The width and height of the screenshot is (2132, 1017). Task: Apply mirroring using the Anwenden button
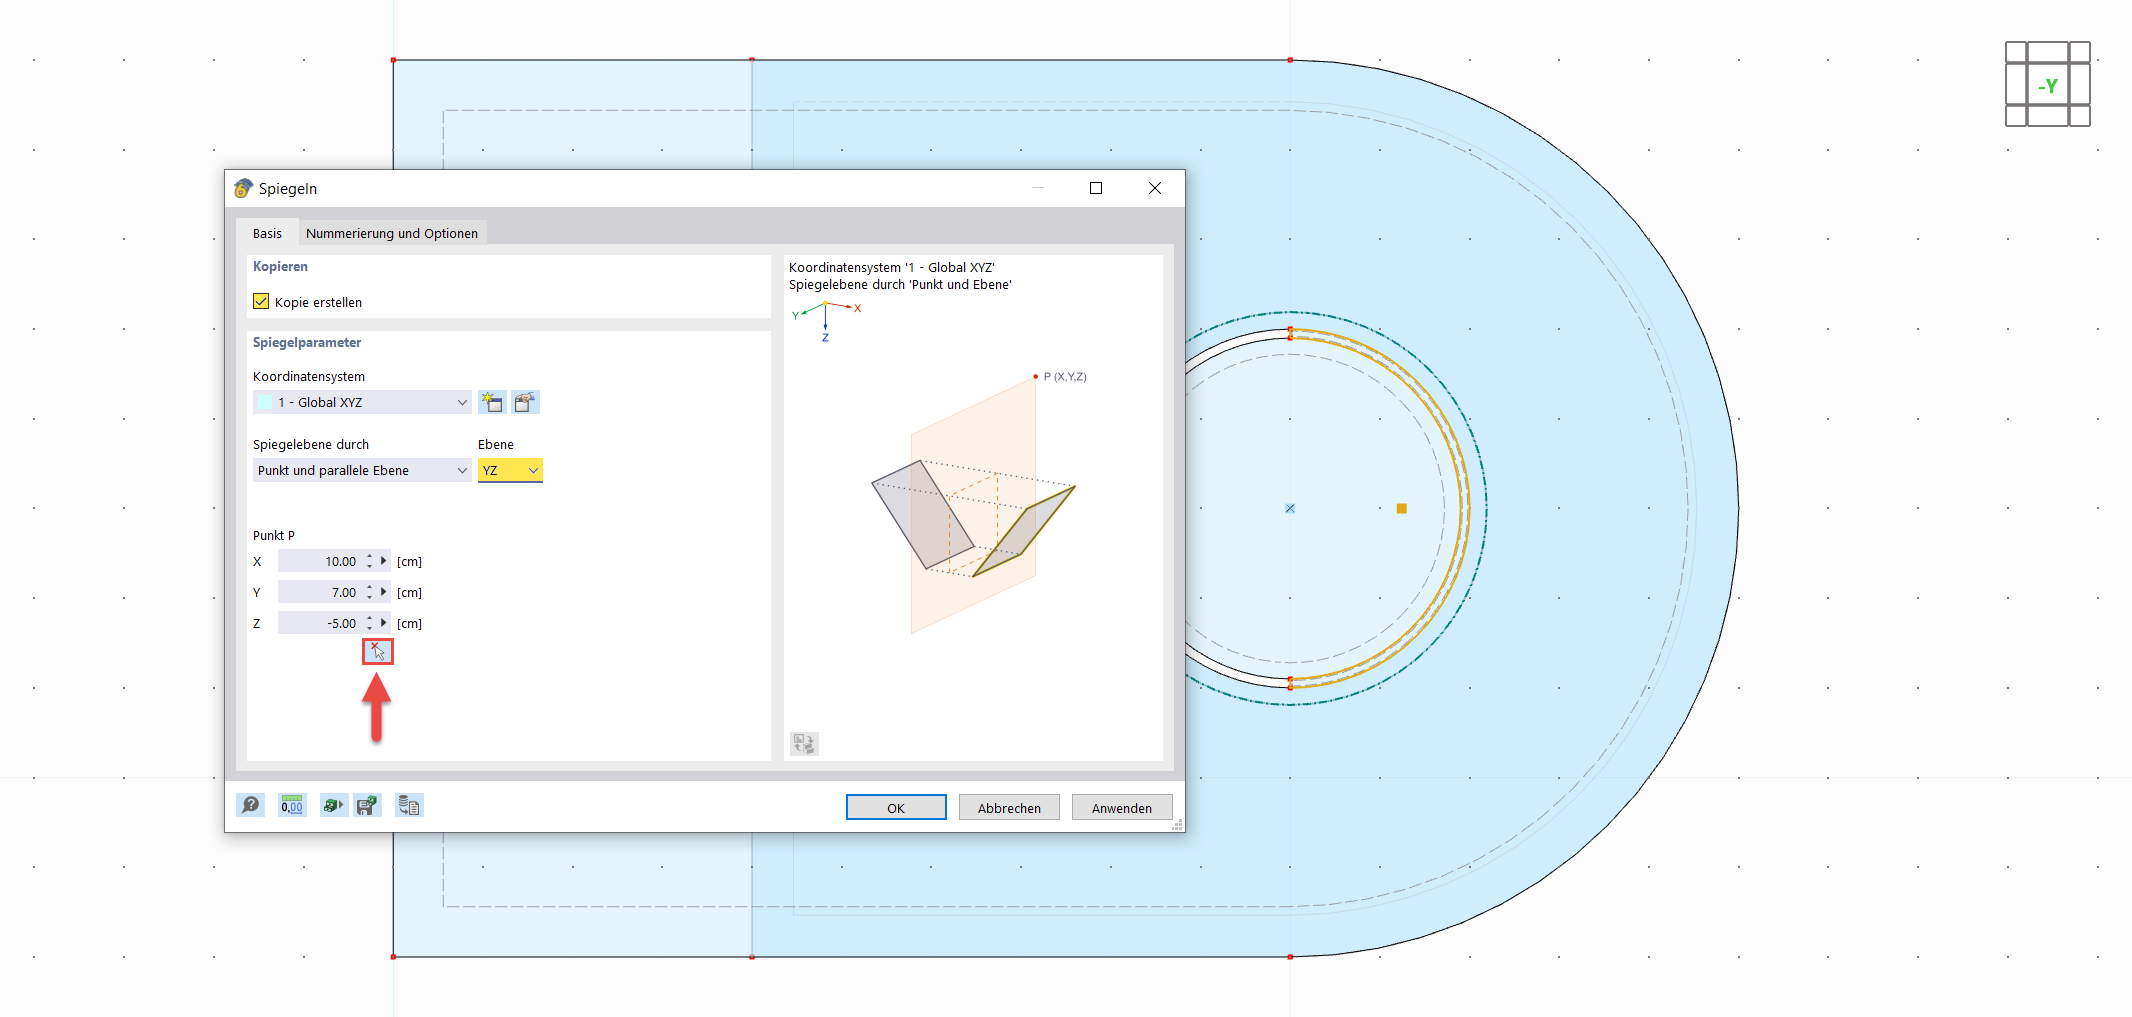[x=1121, y=807]
